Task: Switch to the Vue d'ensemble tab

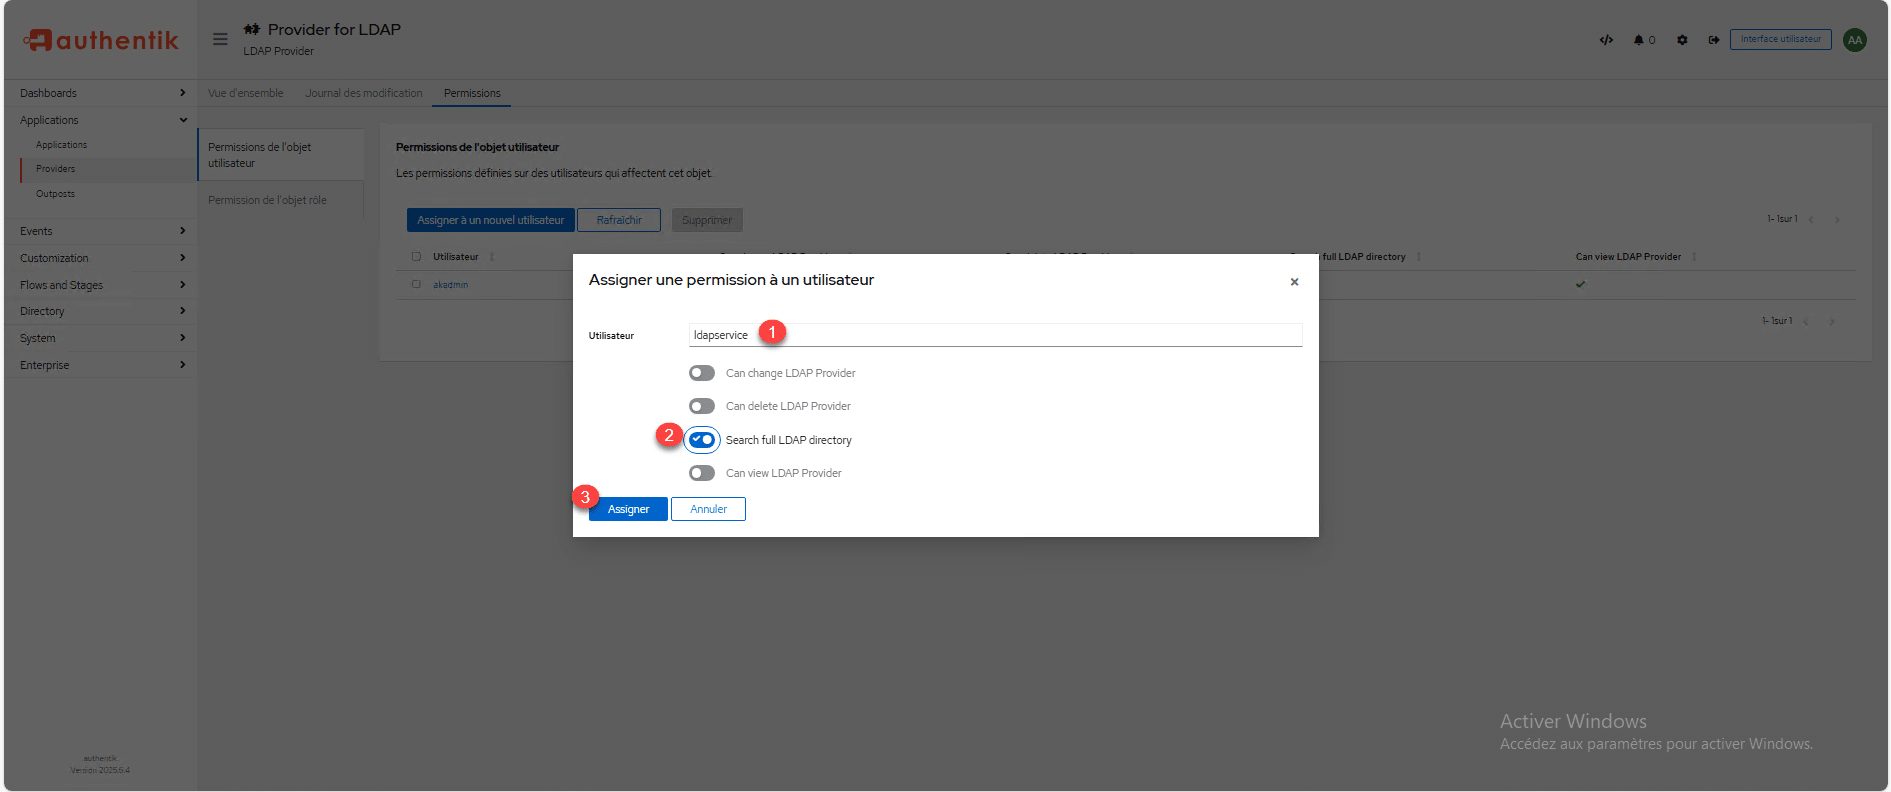Action: (246, 93)
